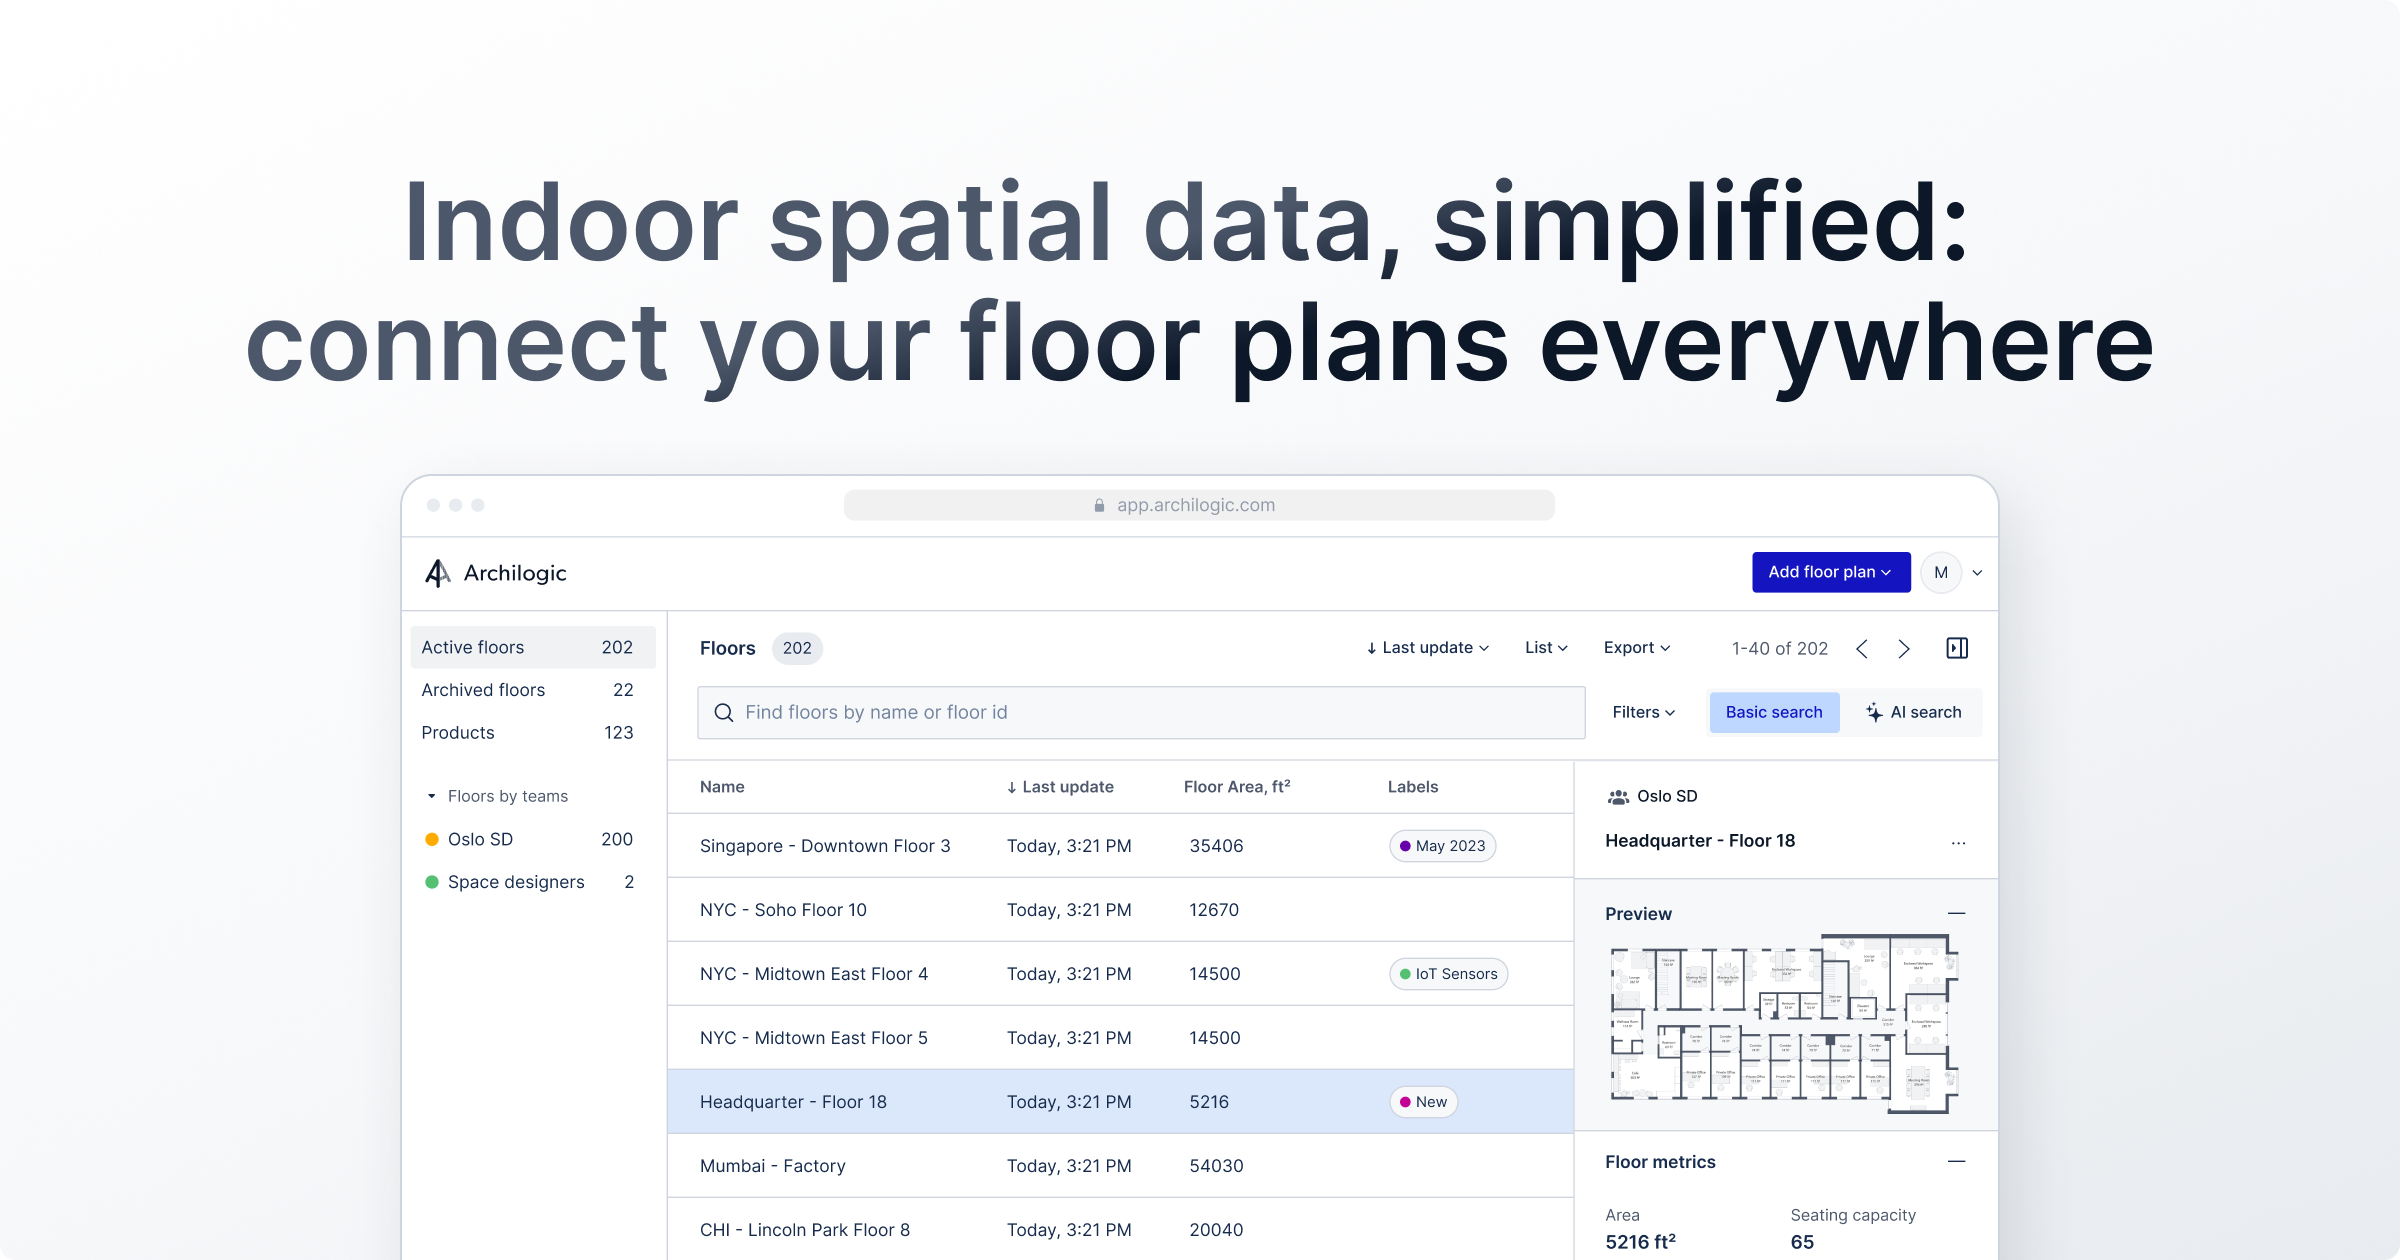
Task: Select Archived floors in sidebar
Action: 483,690
